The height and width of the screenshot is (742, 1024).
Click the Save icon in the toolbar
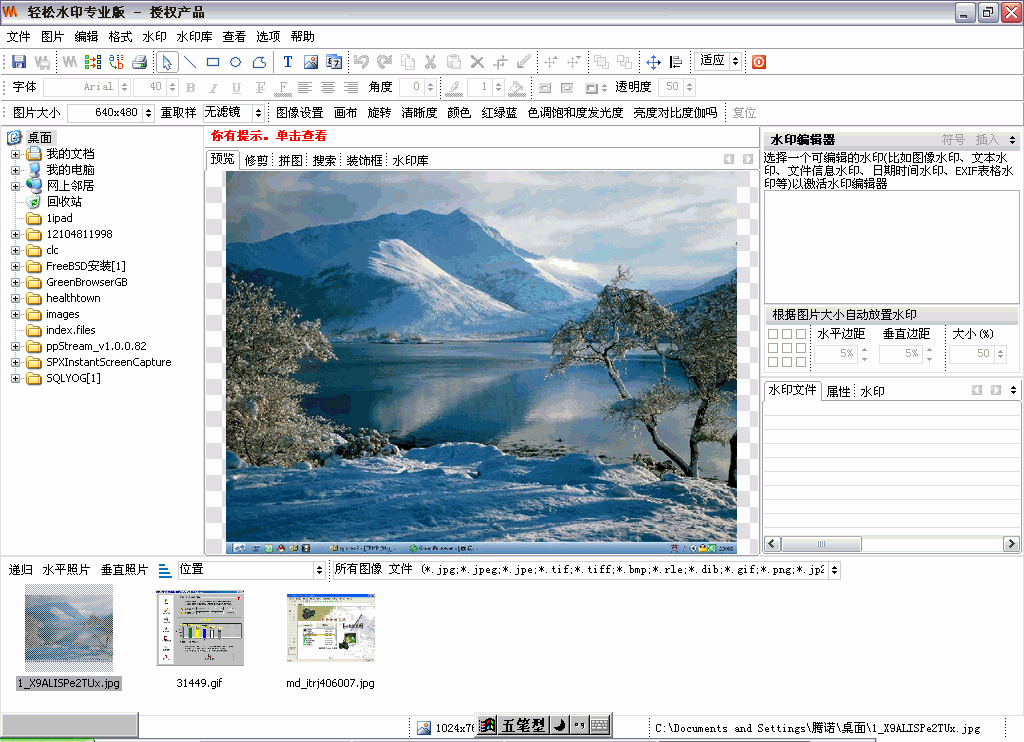19,62
